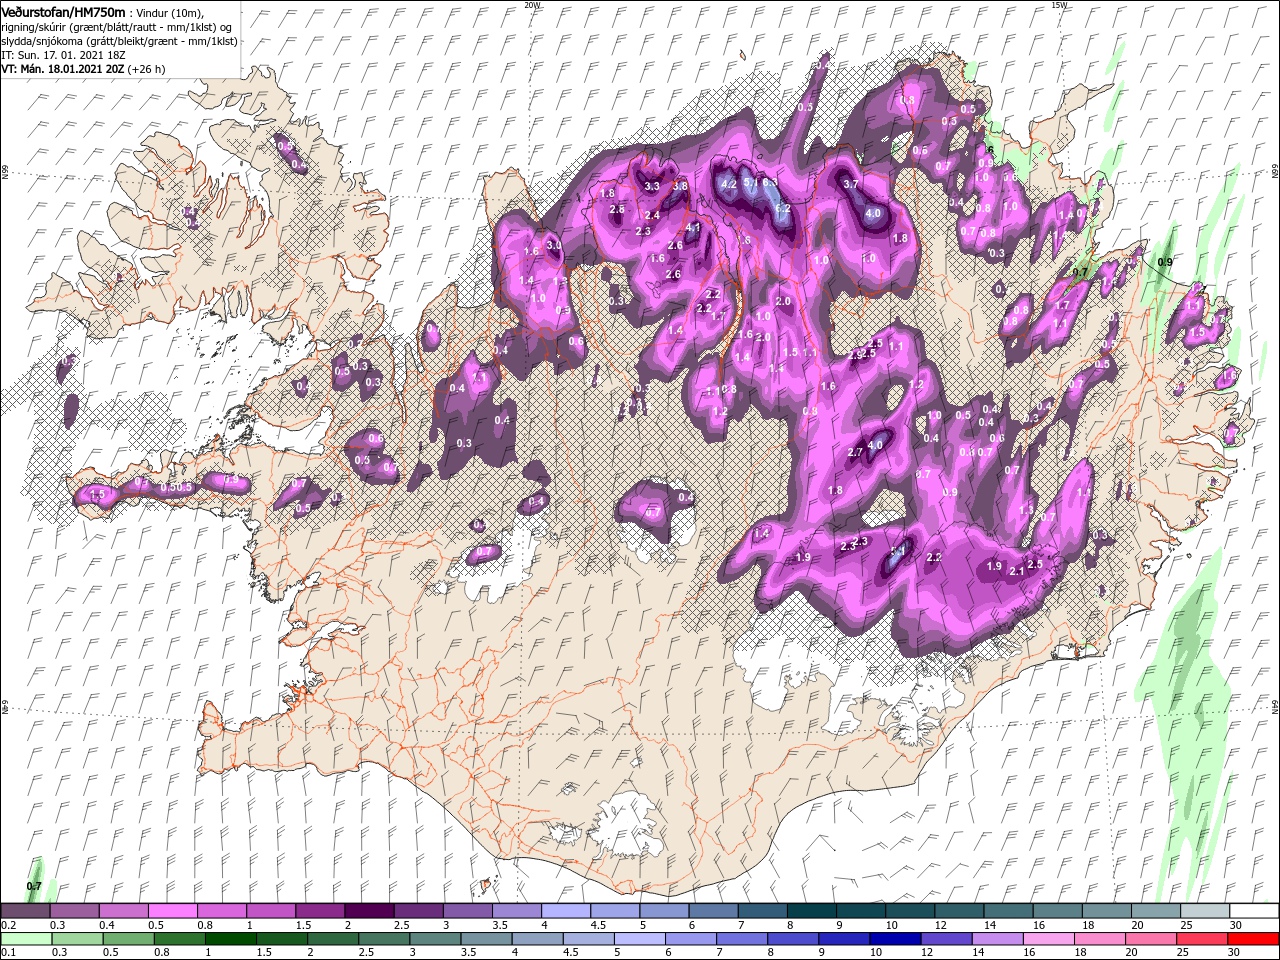Click the 4.1 snowfall value on the map
This screenshot has width=1280, height=960.
click(x=693, y=227)
